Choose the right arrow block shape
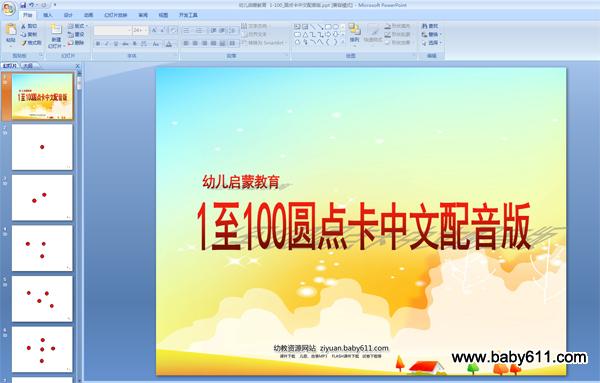Image resolution: width=600 pixels, height=383 pixels. [328, 34]
